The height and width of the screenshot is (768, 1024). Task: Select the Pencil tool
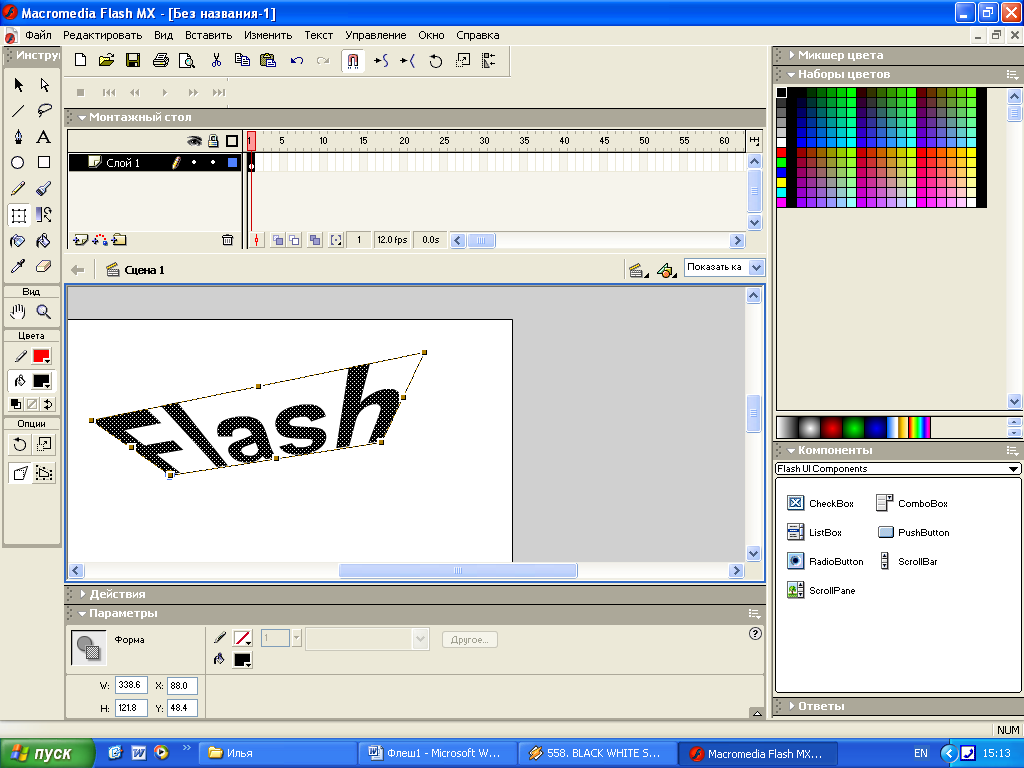(x=18, y=189)
